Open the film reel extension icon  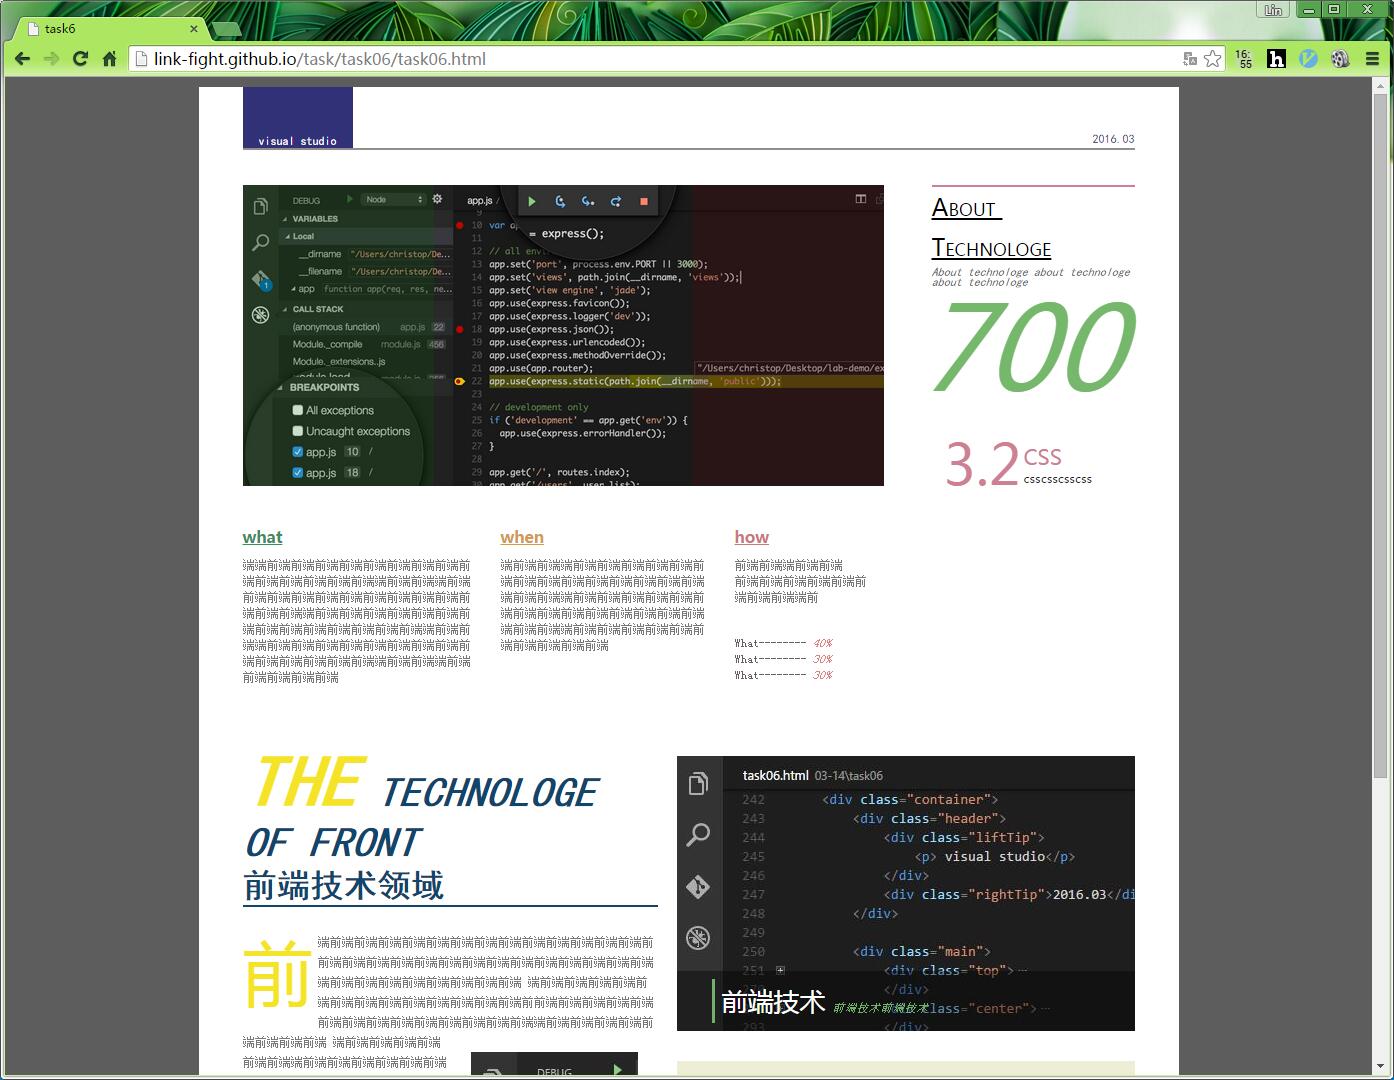[x=1339, y=59]
